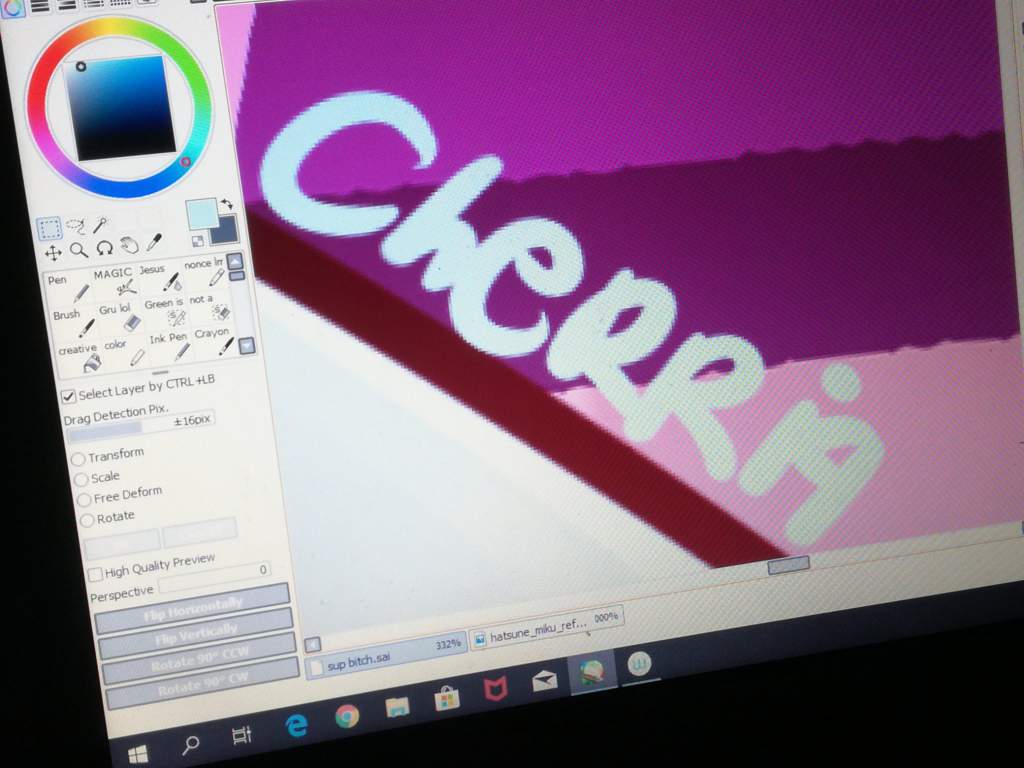Choose the Pen brush preset

pos(67,287)
